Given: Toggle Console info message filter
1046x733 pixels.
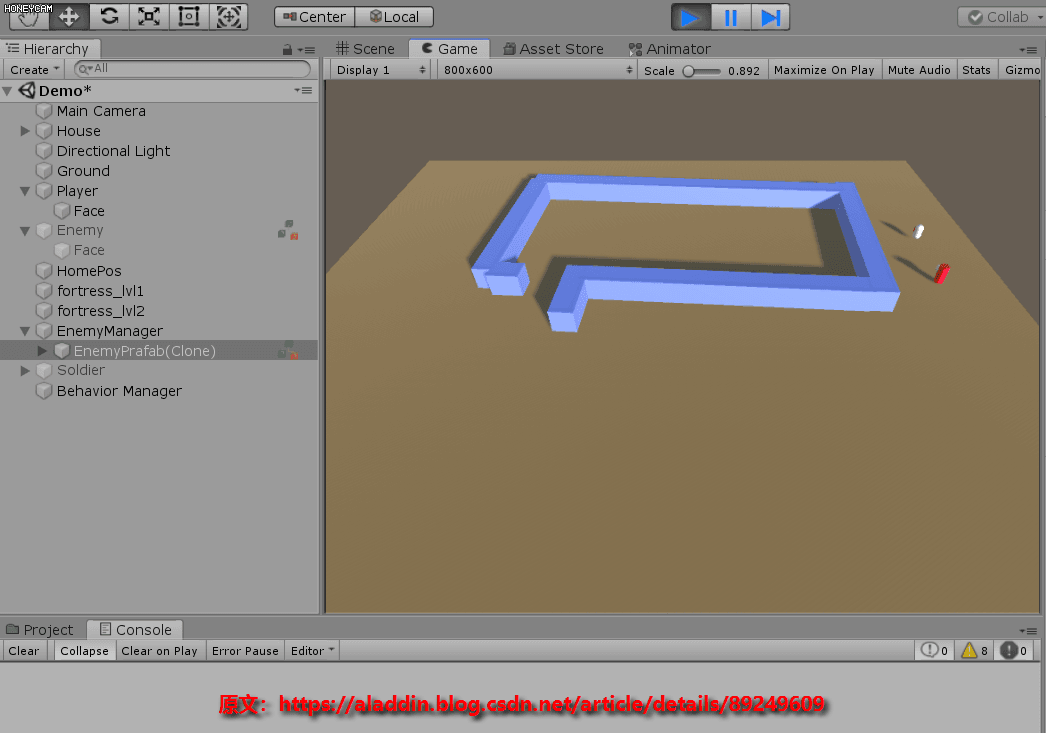Looking at the screenshot, I should 935,650.
